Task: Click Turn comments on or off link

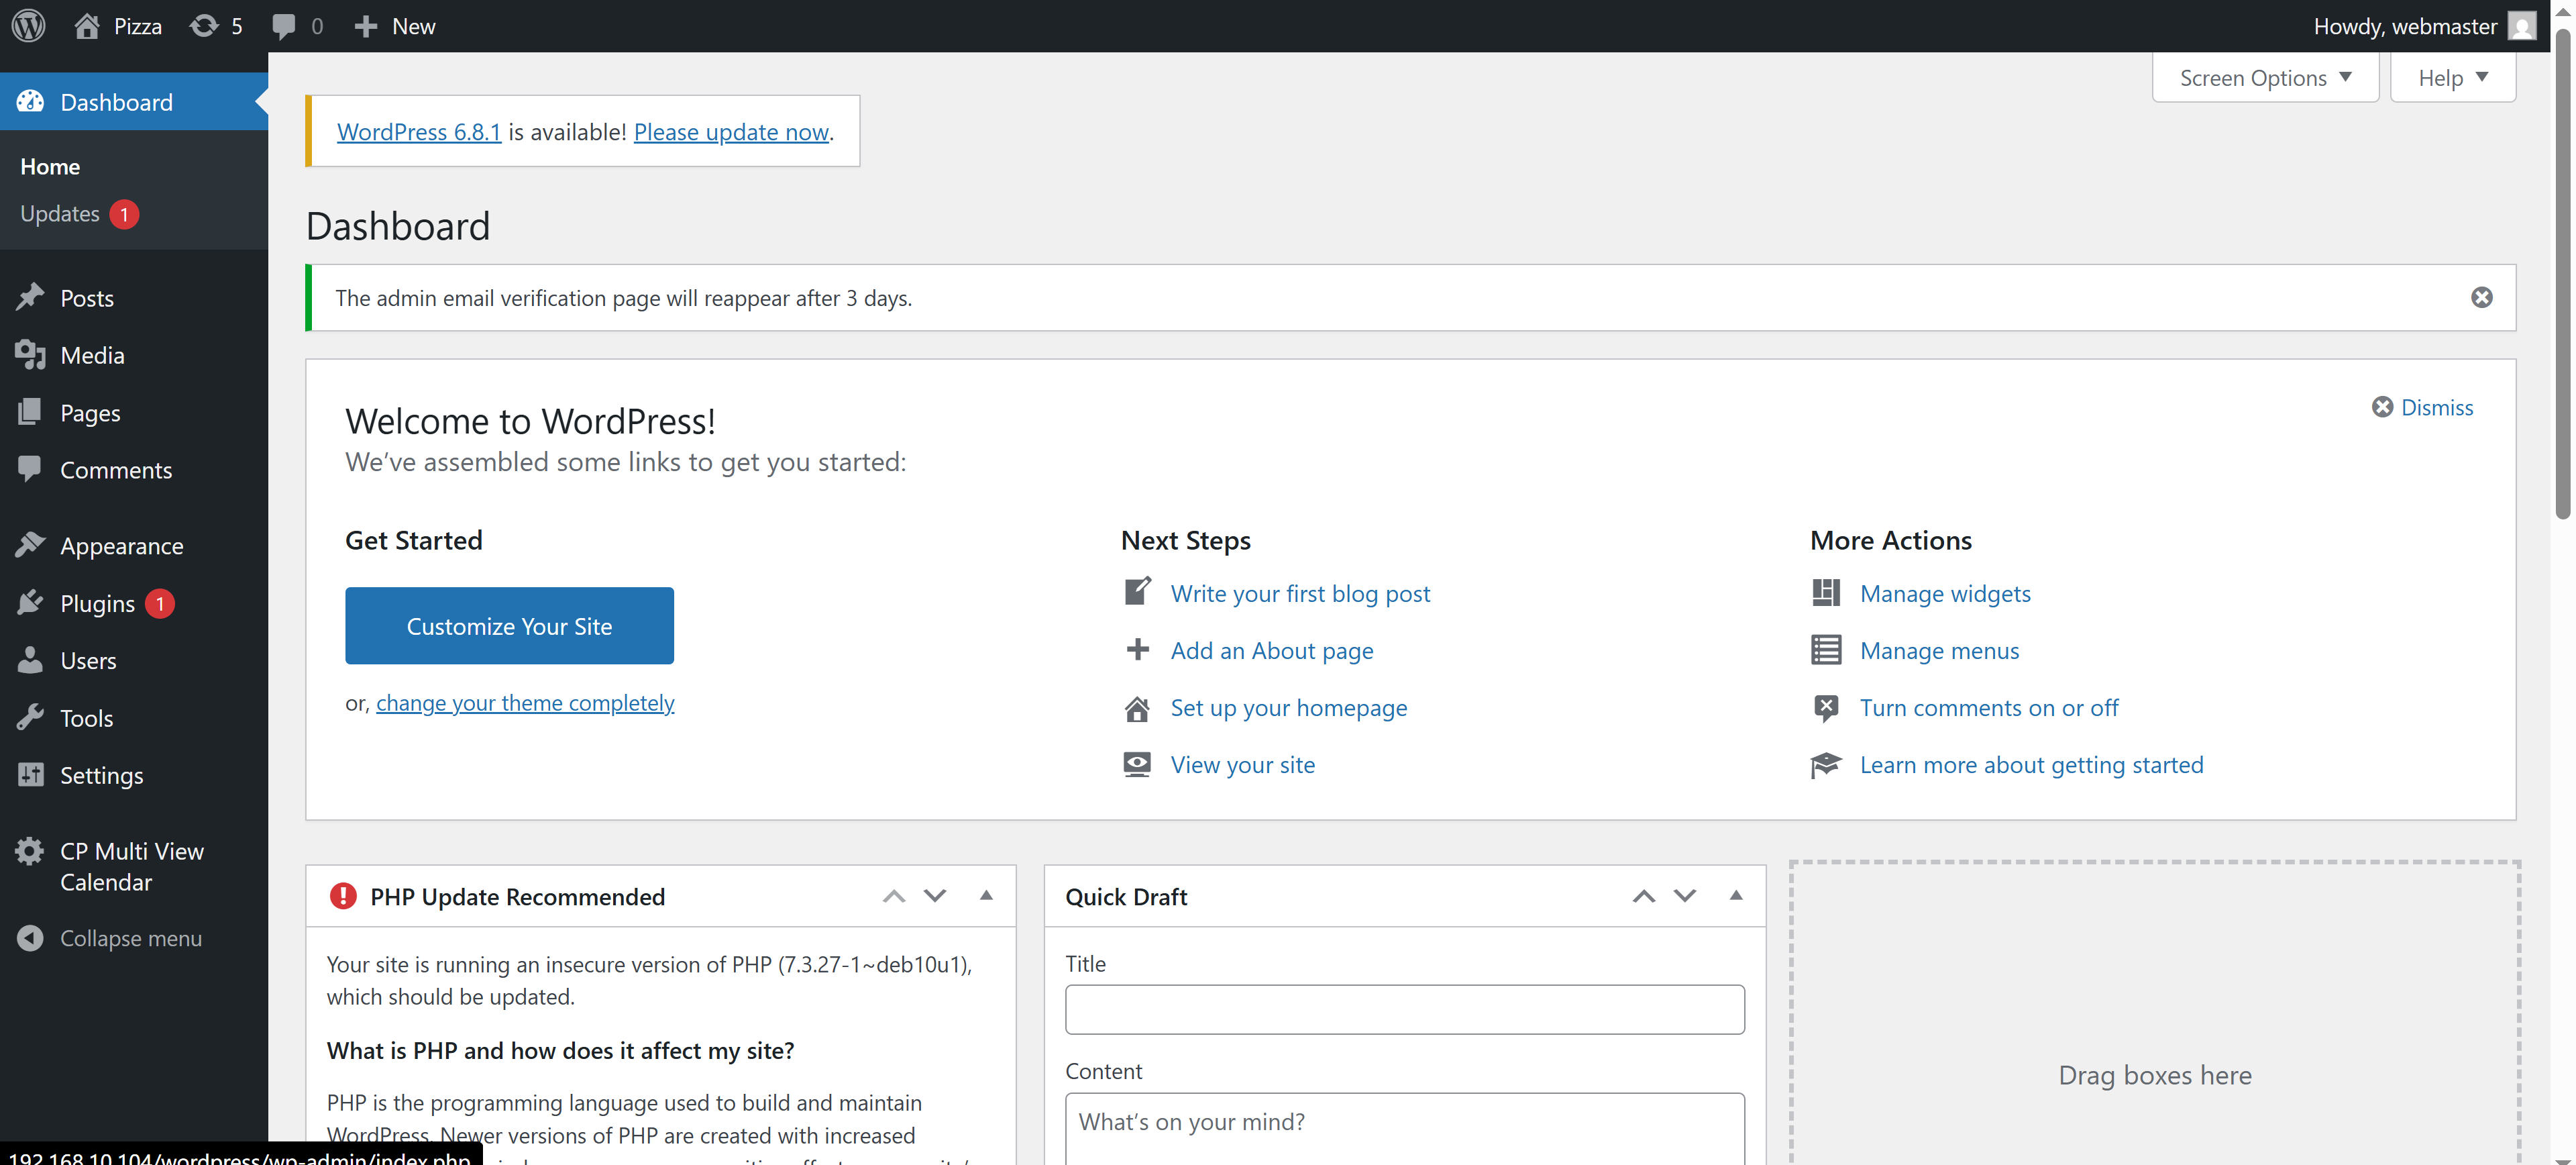Action: coord(1988,707)
